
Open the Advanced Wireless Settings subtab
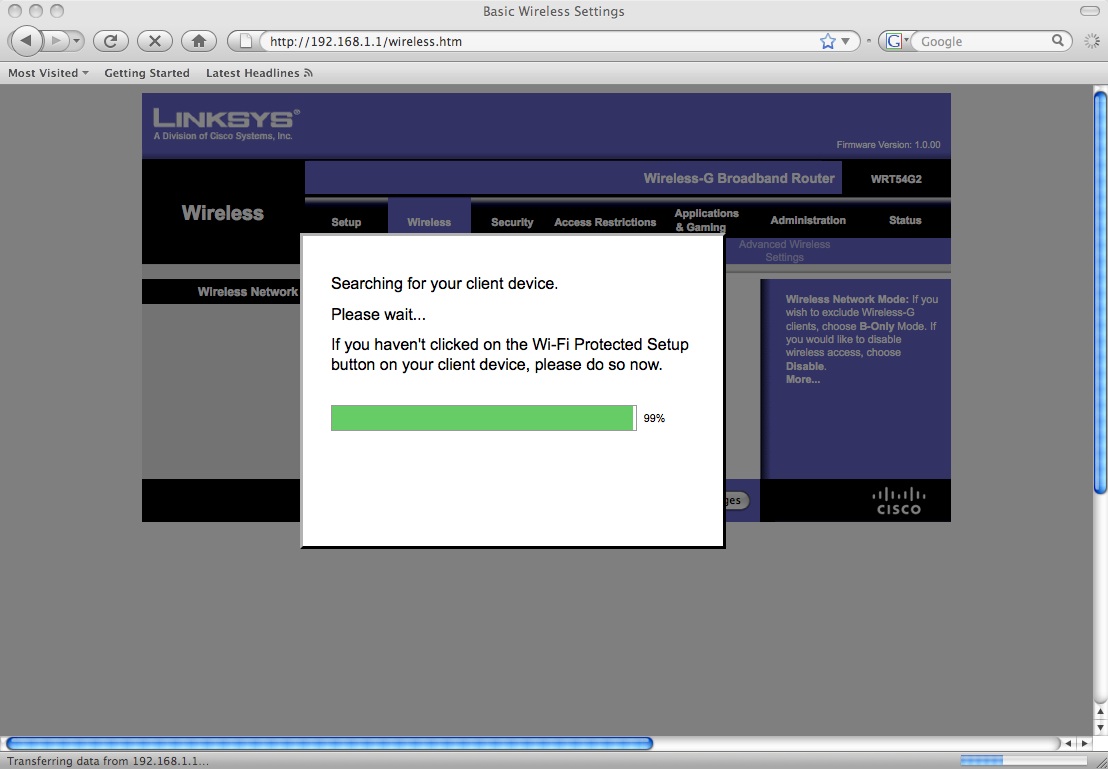click(x=784, y=250)
